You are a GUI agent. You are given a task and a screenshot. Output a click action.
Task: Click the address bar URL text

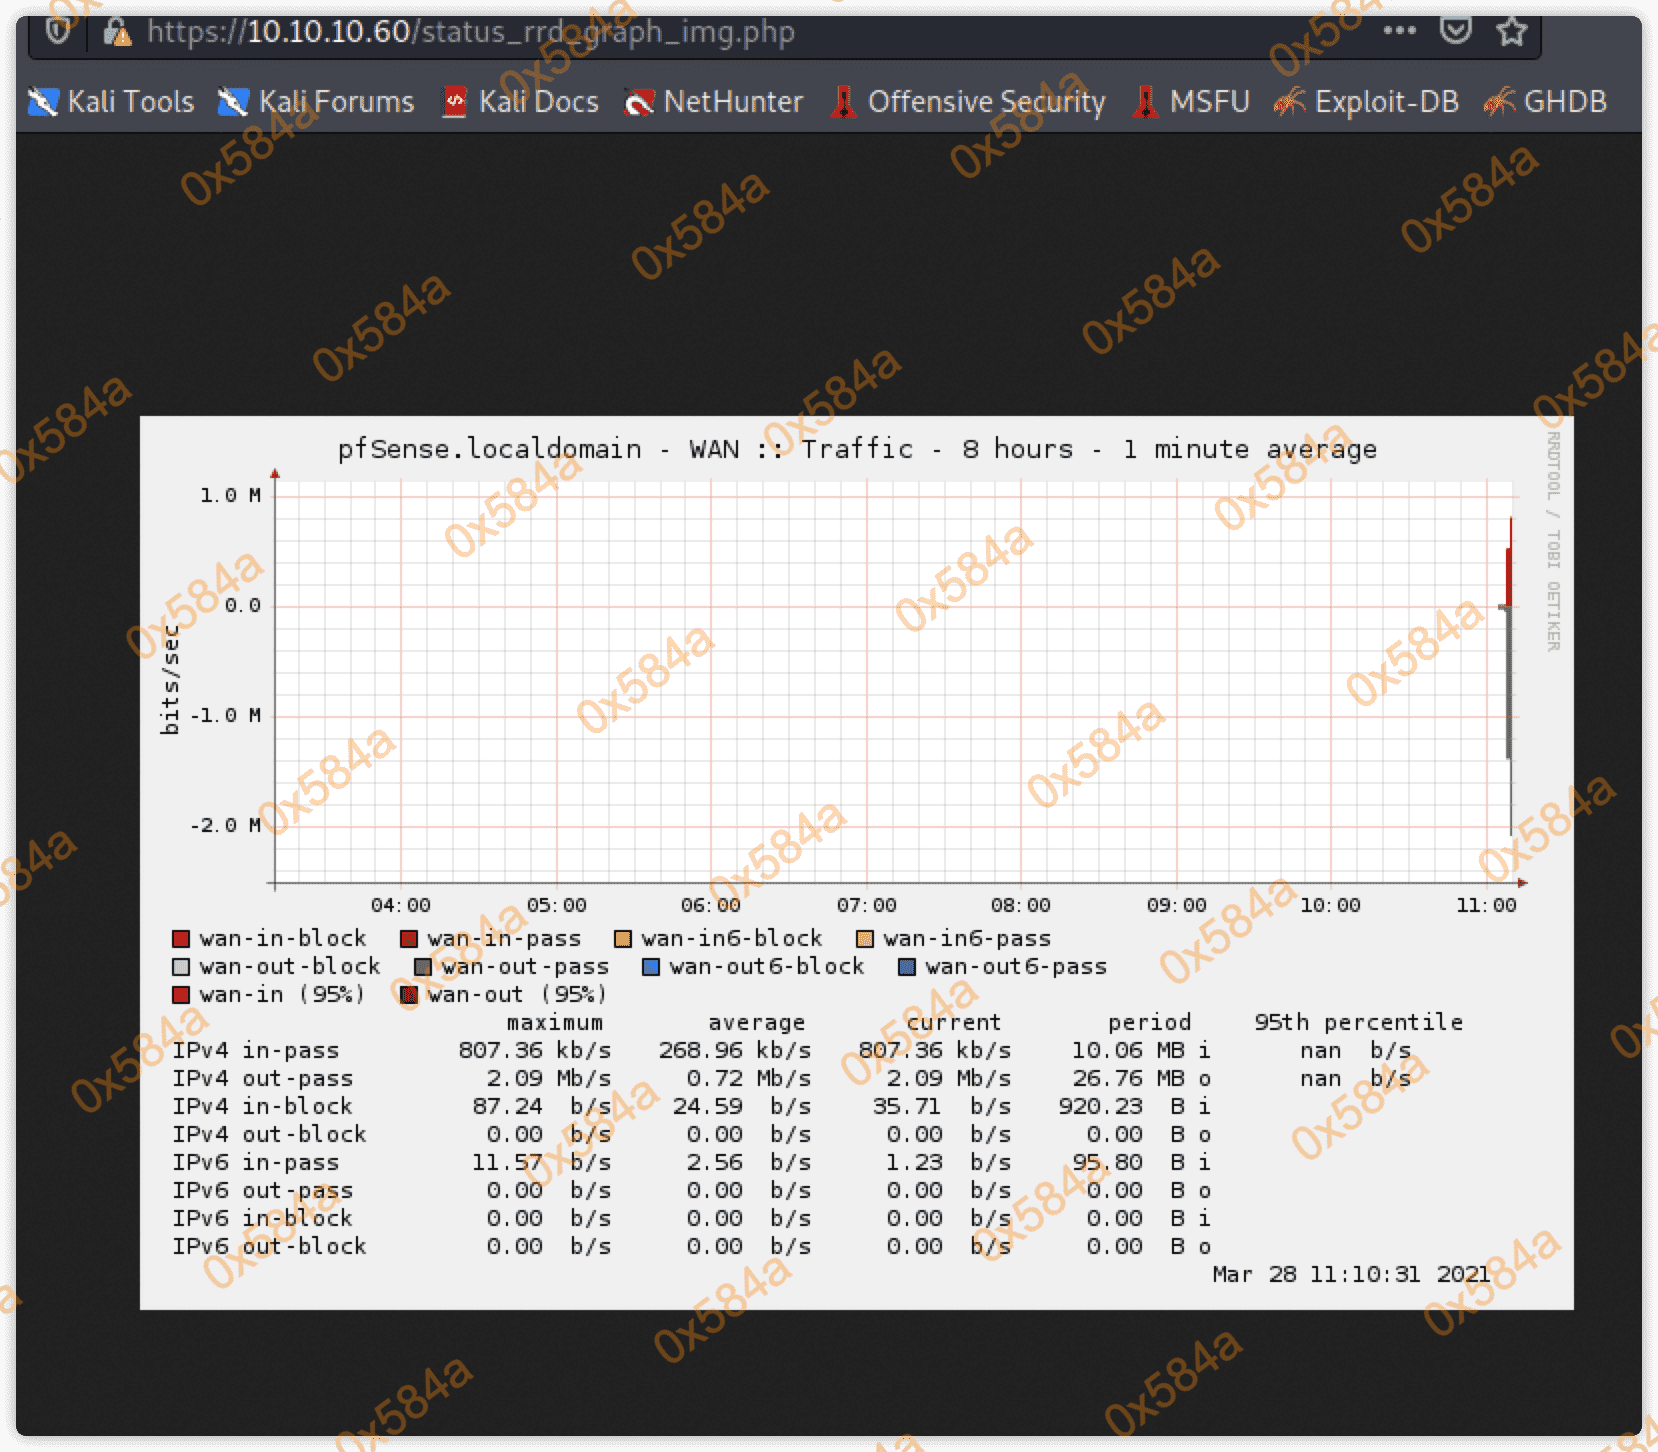tap(470, 32)
